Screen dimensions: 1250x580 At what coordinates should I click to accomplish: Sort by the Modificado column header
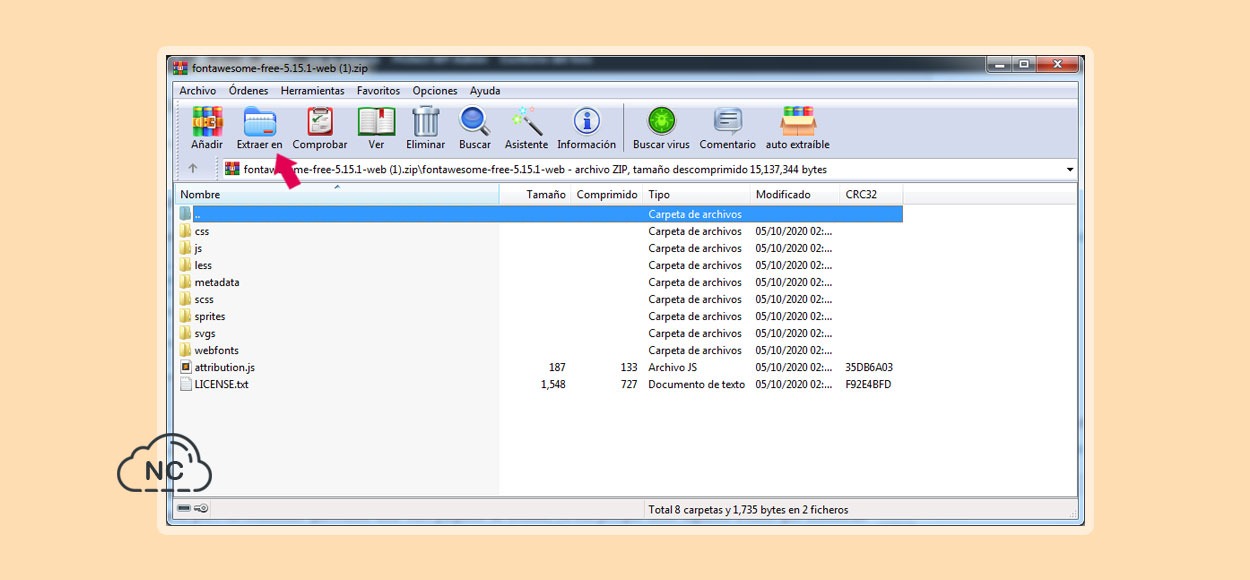pyautogui.click(x=795, y=195)
